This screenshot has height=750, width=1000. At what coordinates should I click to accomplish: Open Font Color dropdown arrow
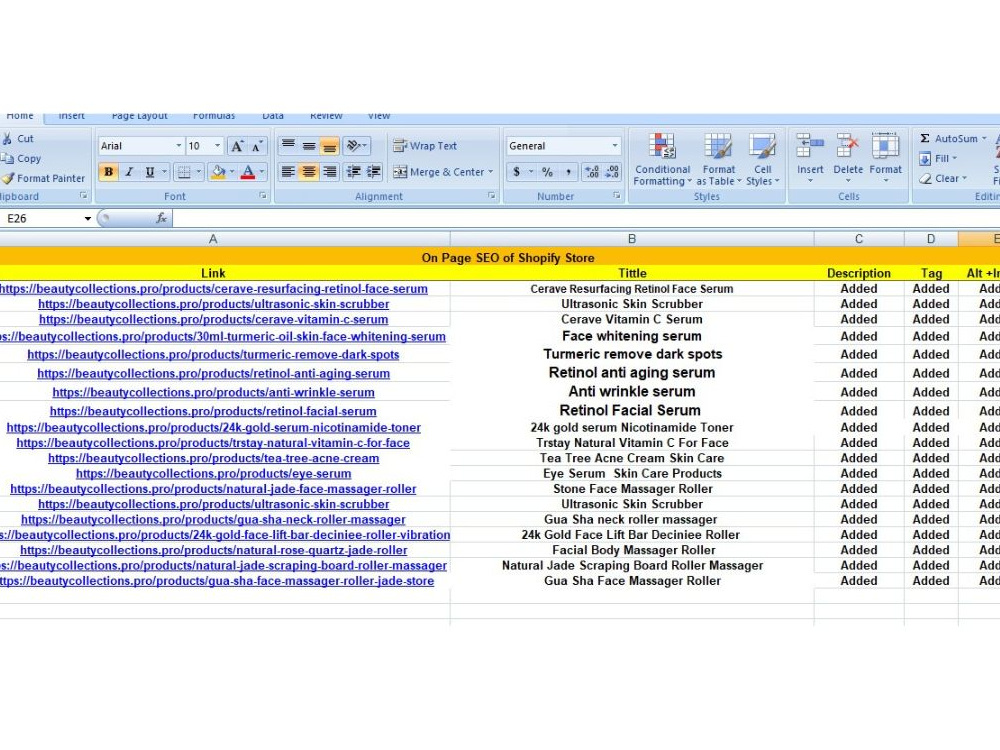click(261, 172)
